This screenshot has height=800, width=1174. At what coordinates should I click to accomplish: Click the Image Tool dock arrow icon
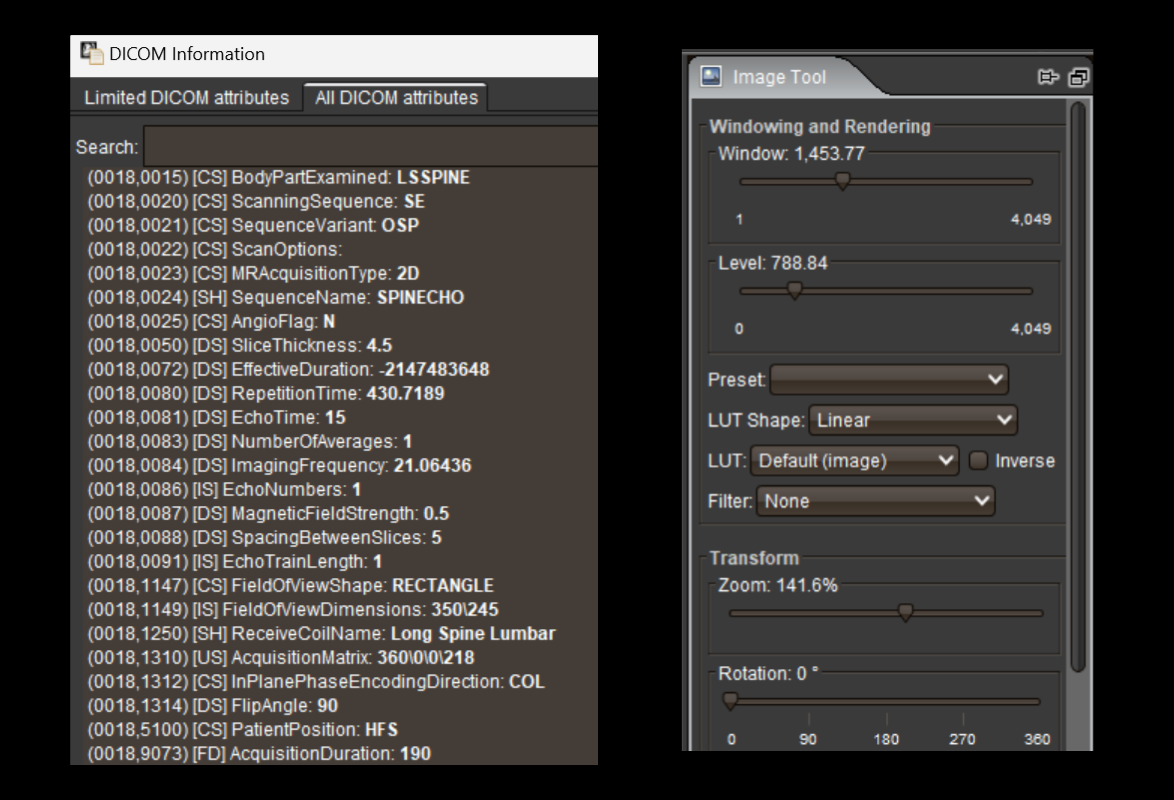[x=1048, y=77]
